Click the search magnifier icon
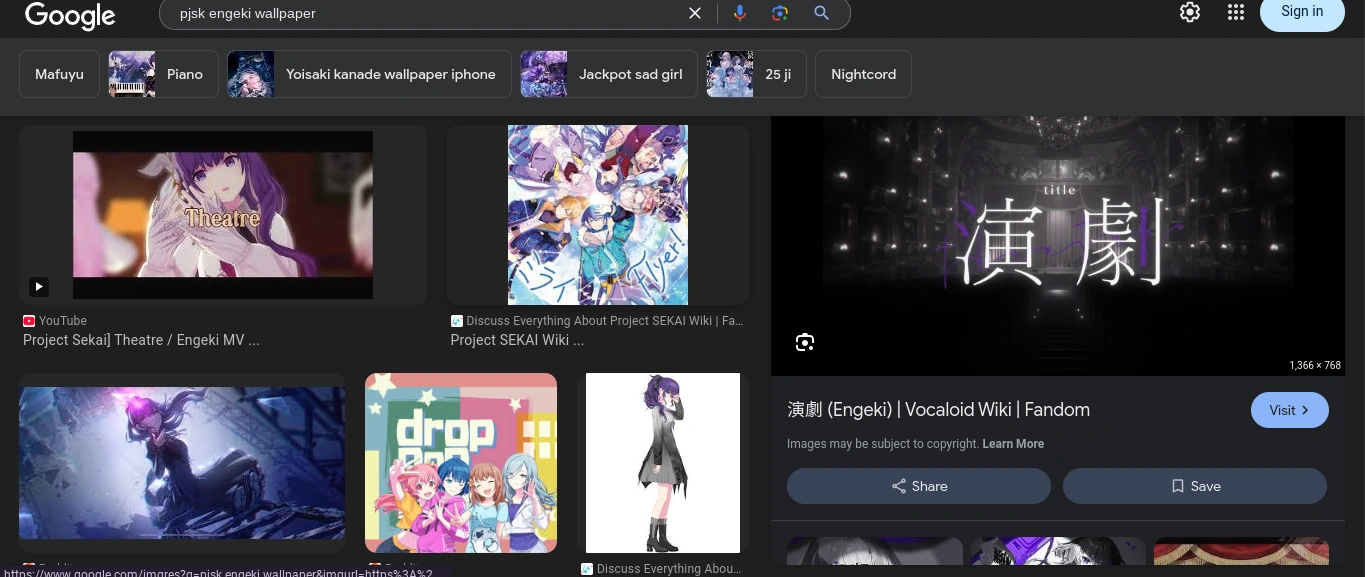Screen dimensions: 1365x577 821,13
